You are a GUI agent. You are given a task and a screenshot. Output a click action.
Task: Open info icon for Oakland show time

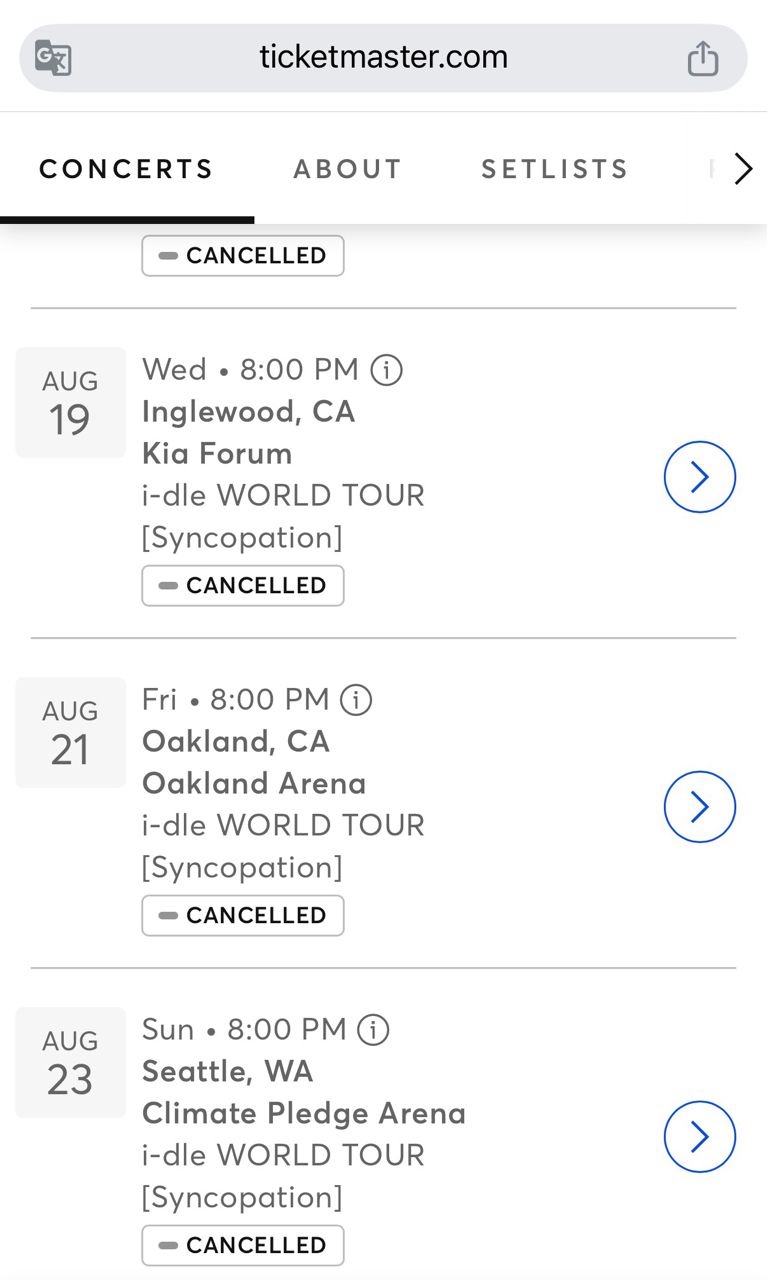coord(356,700)
